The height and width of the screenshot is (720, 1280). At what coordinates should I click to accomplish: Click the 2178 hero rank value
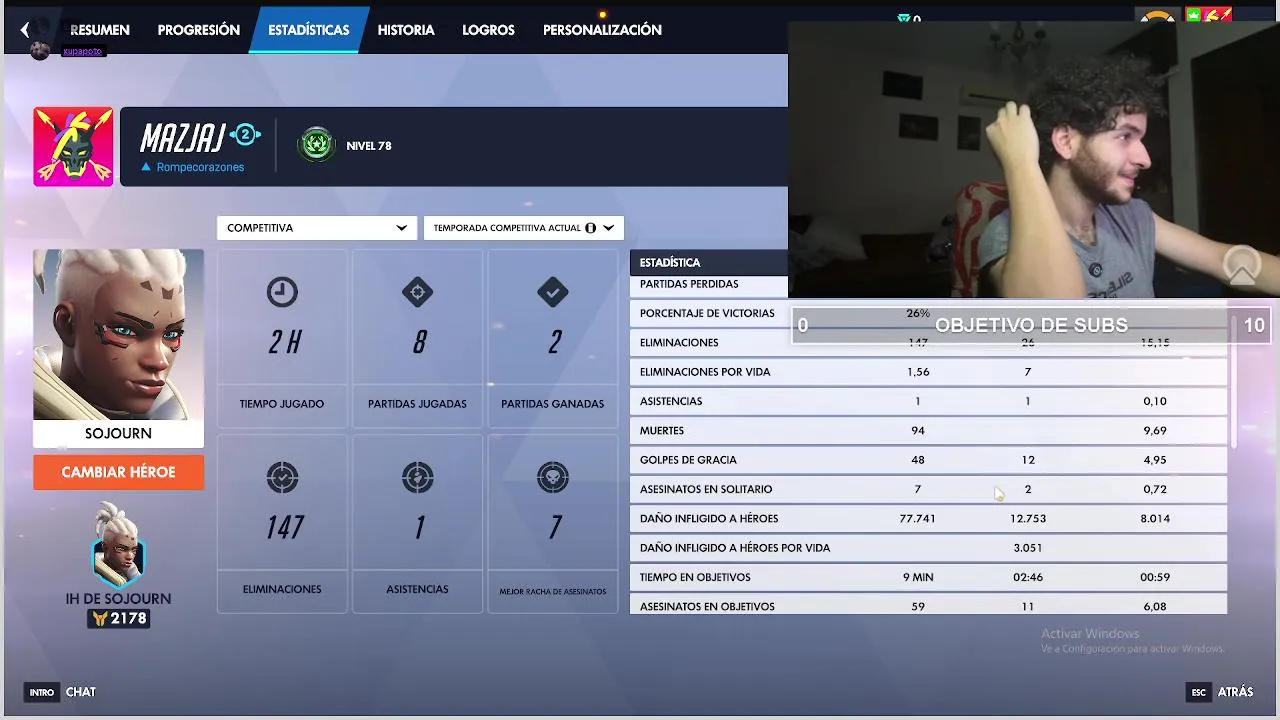[x=118, y=619]
